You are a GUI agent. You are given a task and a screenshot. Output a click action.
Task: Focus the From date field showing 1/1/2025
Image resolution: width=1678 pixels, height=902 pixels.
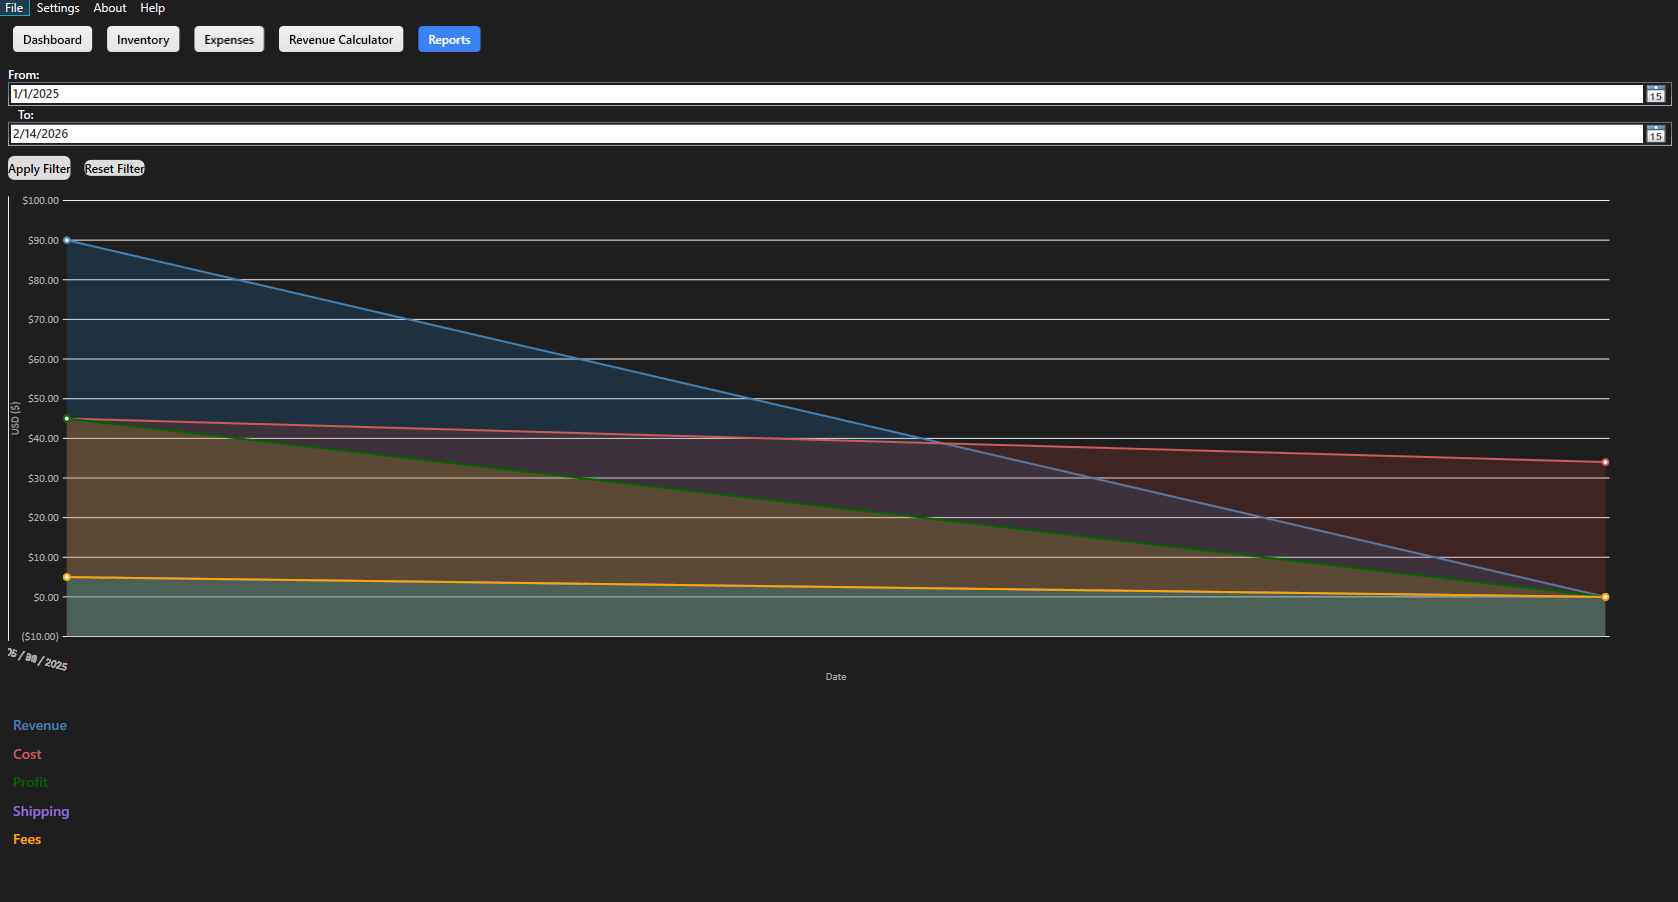(826, 94)
